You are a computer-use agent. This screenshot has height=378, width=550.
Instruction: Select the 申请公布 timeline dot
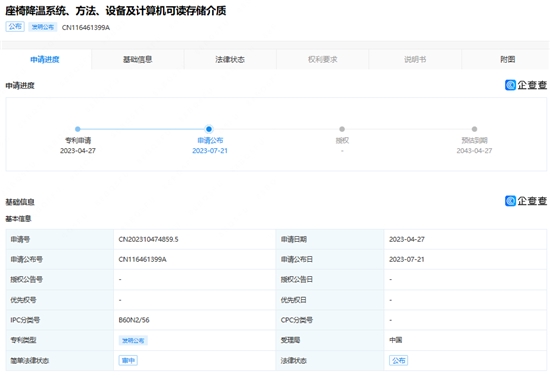pyautogui.click(x=209, y=129)
